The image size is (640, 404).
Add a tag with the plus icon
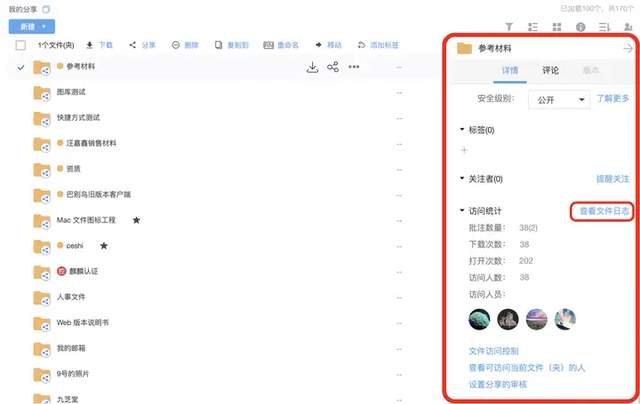tap(464, 150)
